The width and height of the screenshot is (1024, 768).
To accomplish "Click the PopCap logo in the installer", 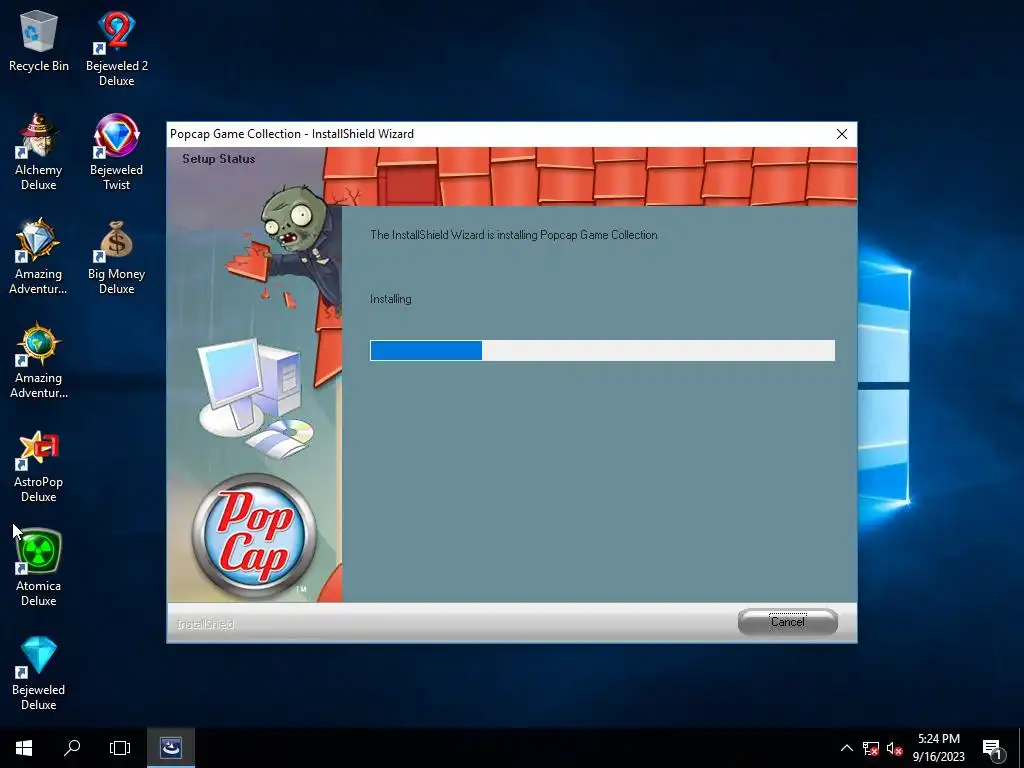I will [x=254, y=535].
